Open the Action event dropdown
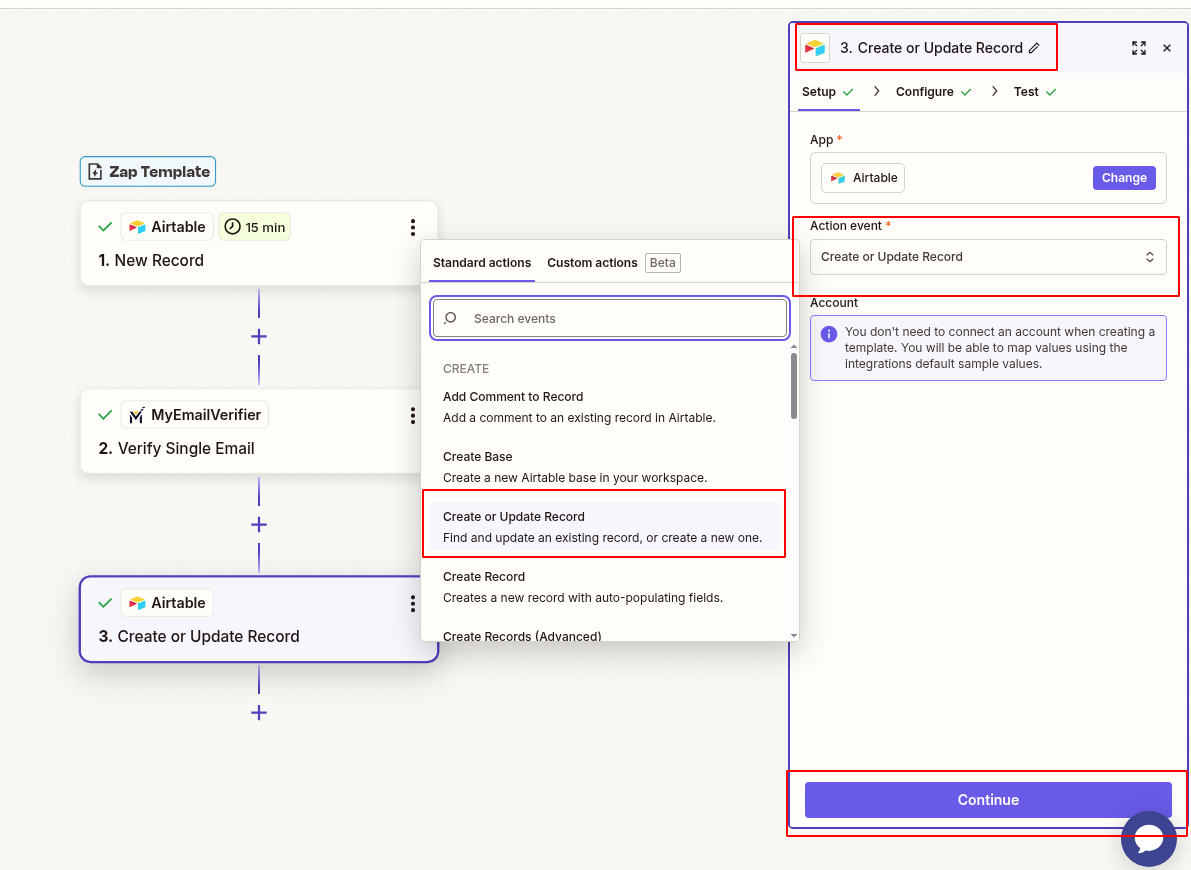This screenshot has height=870, width=1191. pos(988,256)
